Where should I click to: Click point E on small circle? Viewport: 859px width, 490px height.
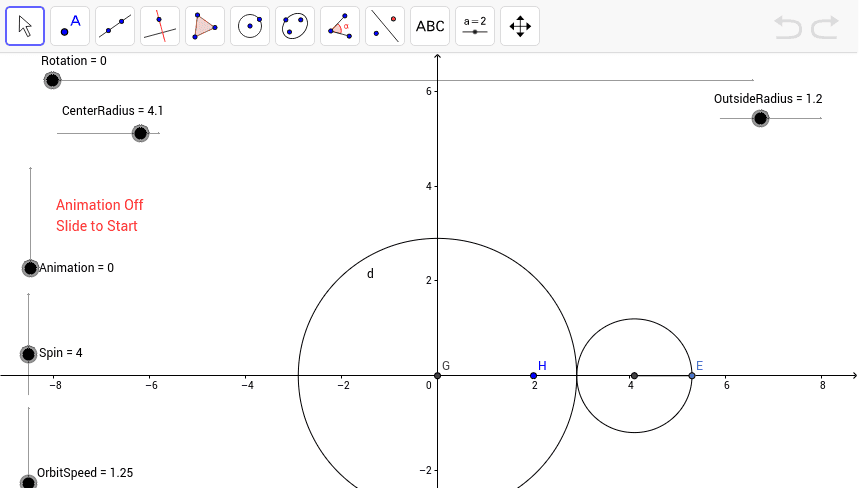tap(692, 375)
